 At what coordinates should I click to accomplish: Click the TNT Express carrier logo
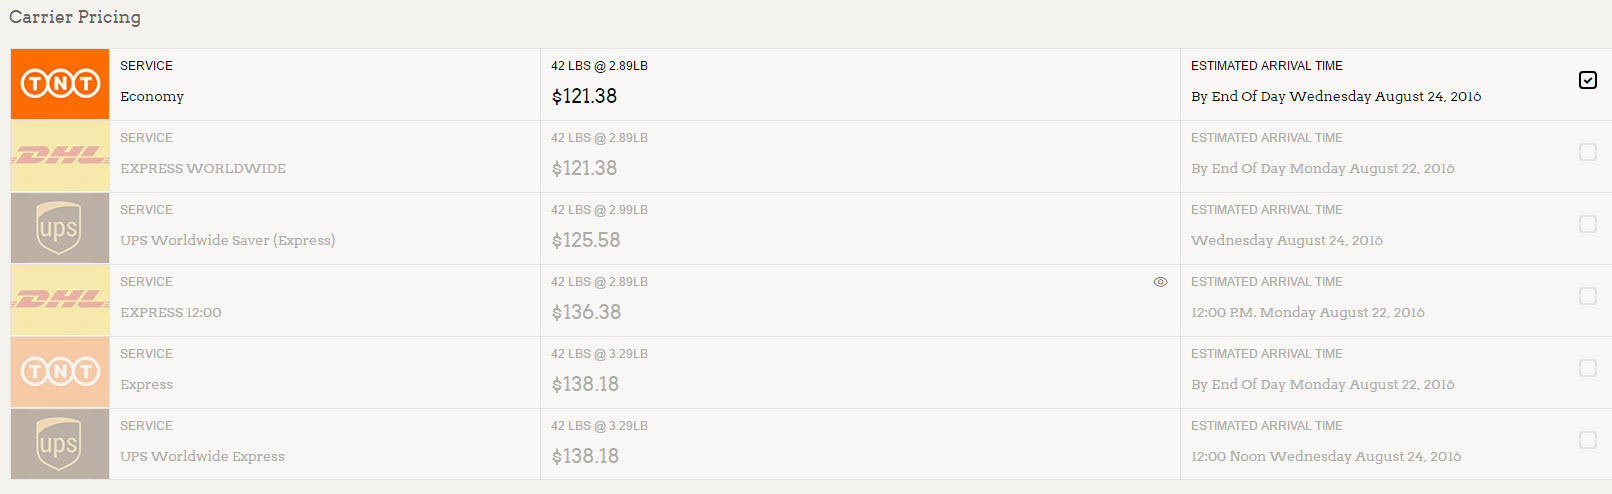(60, 372)
